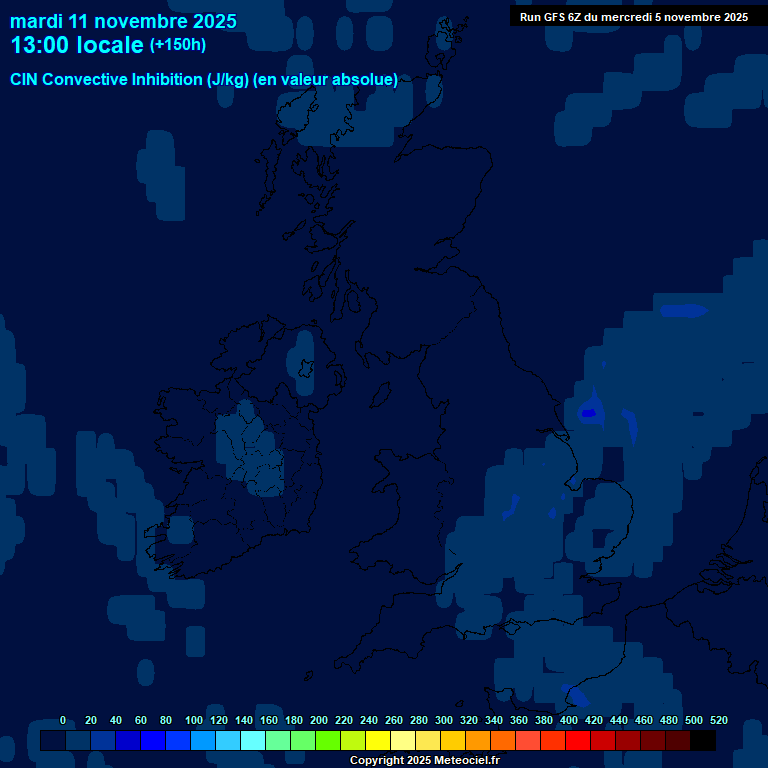
Task: Click the '500' legend value label
Action: [693, 720]
